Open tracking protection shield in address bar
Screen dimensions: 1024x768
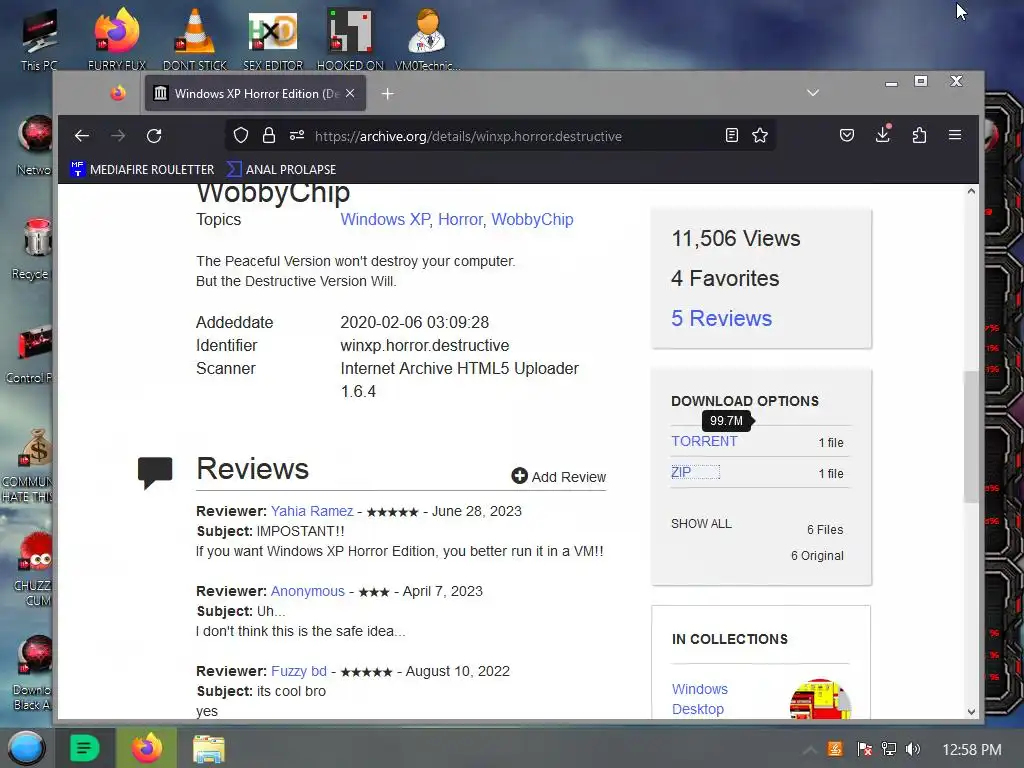click(x=241, y=136)
